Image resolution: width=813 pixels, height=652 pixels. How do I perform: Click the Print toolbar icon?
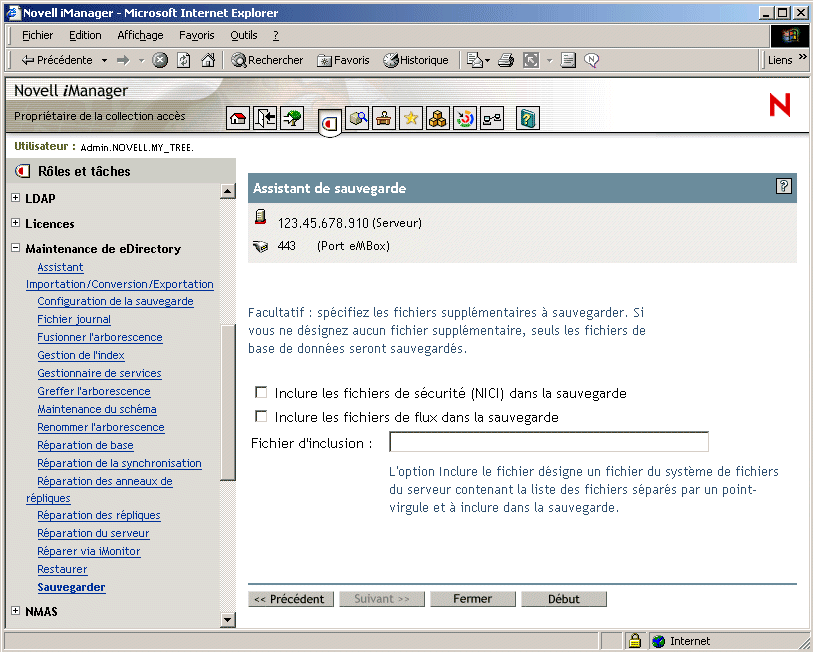(x=506, y=60)
